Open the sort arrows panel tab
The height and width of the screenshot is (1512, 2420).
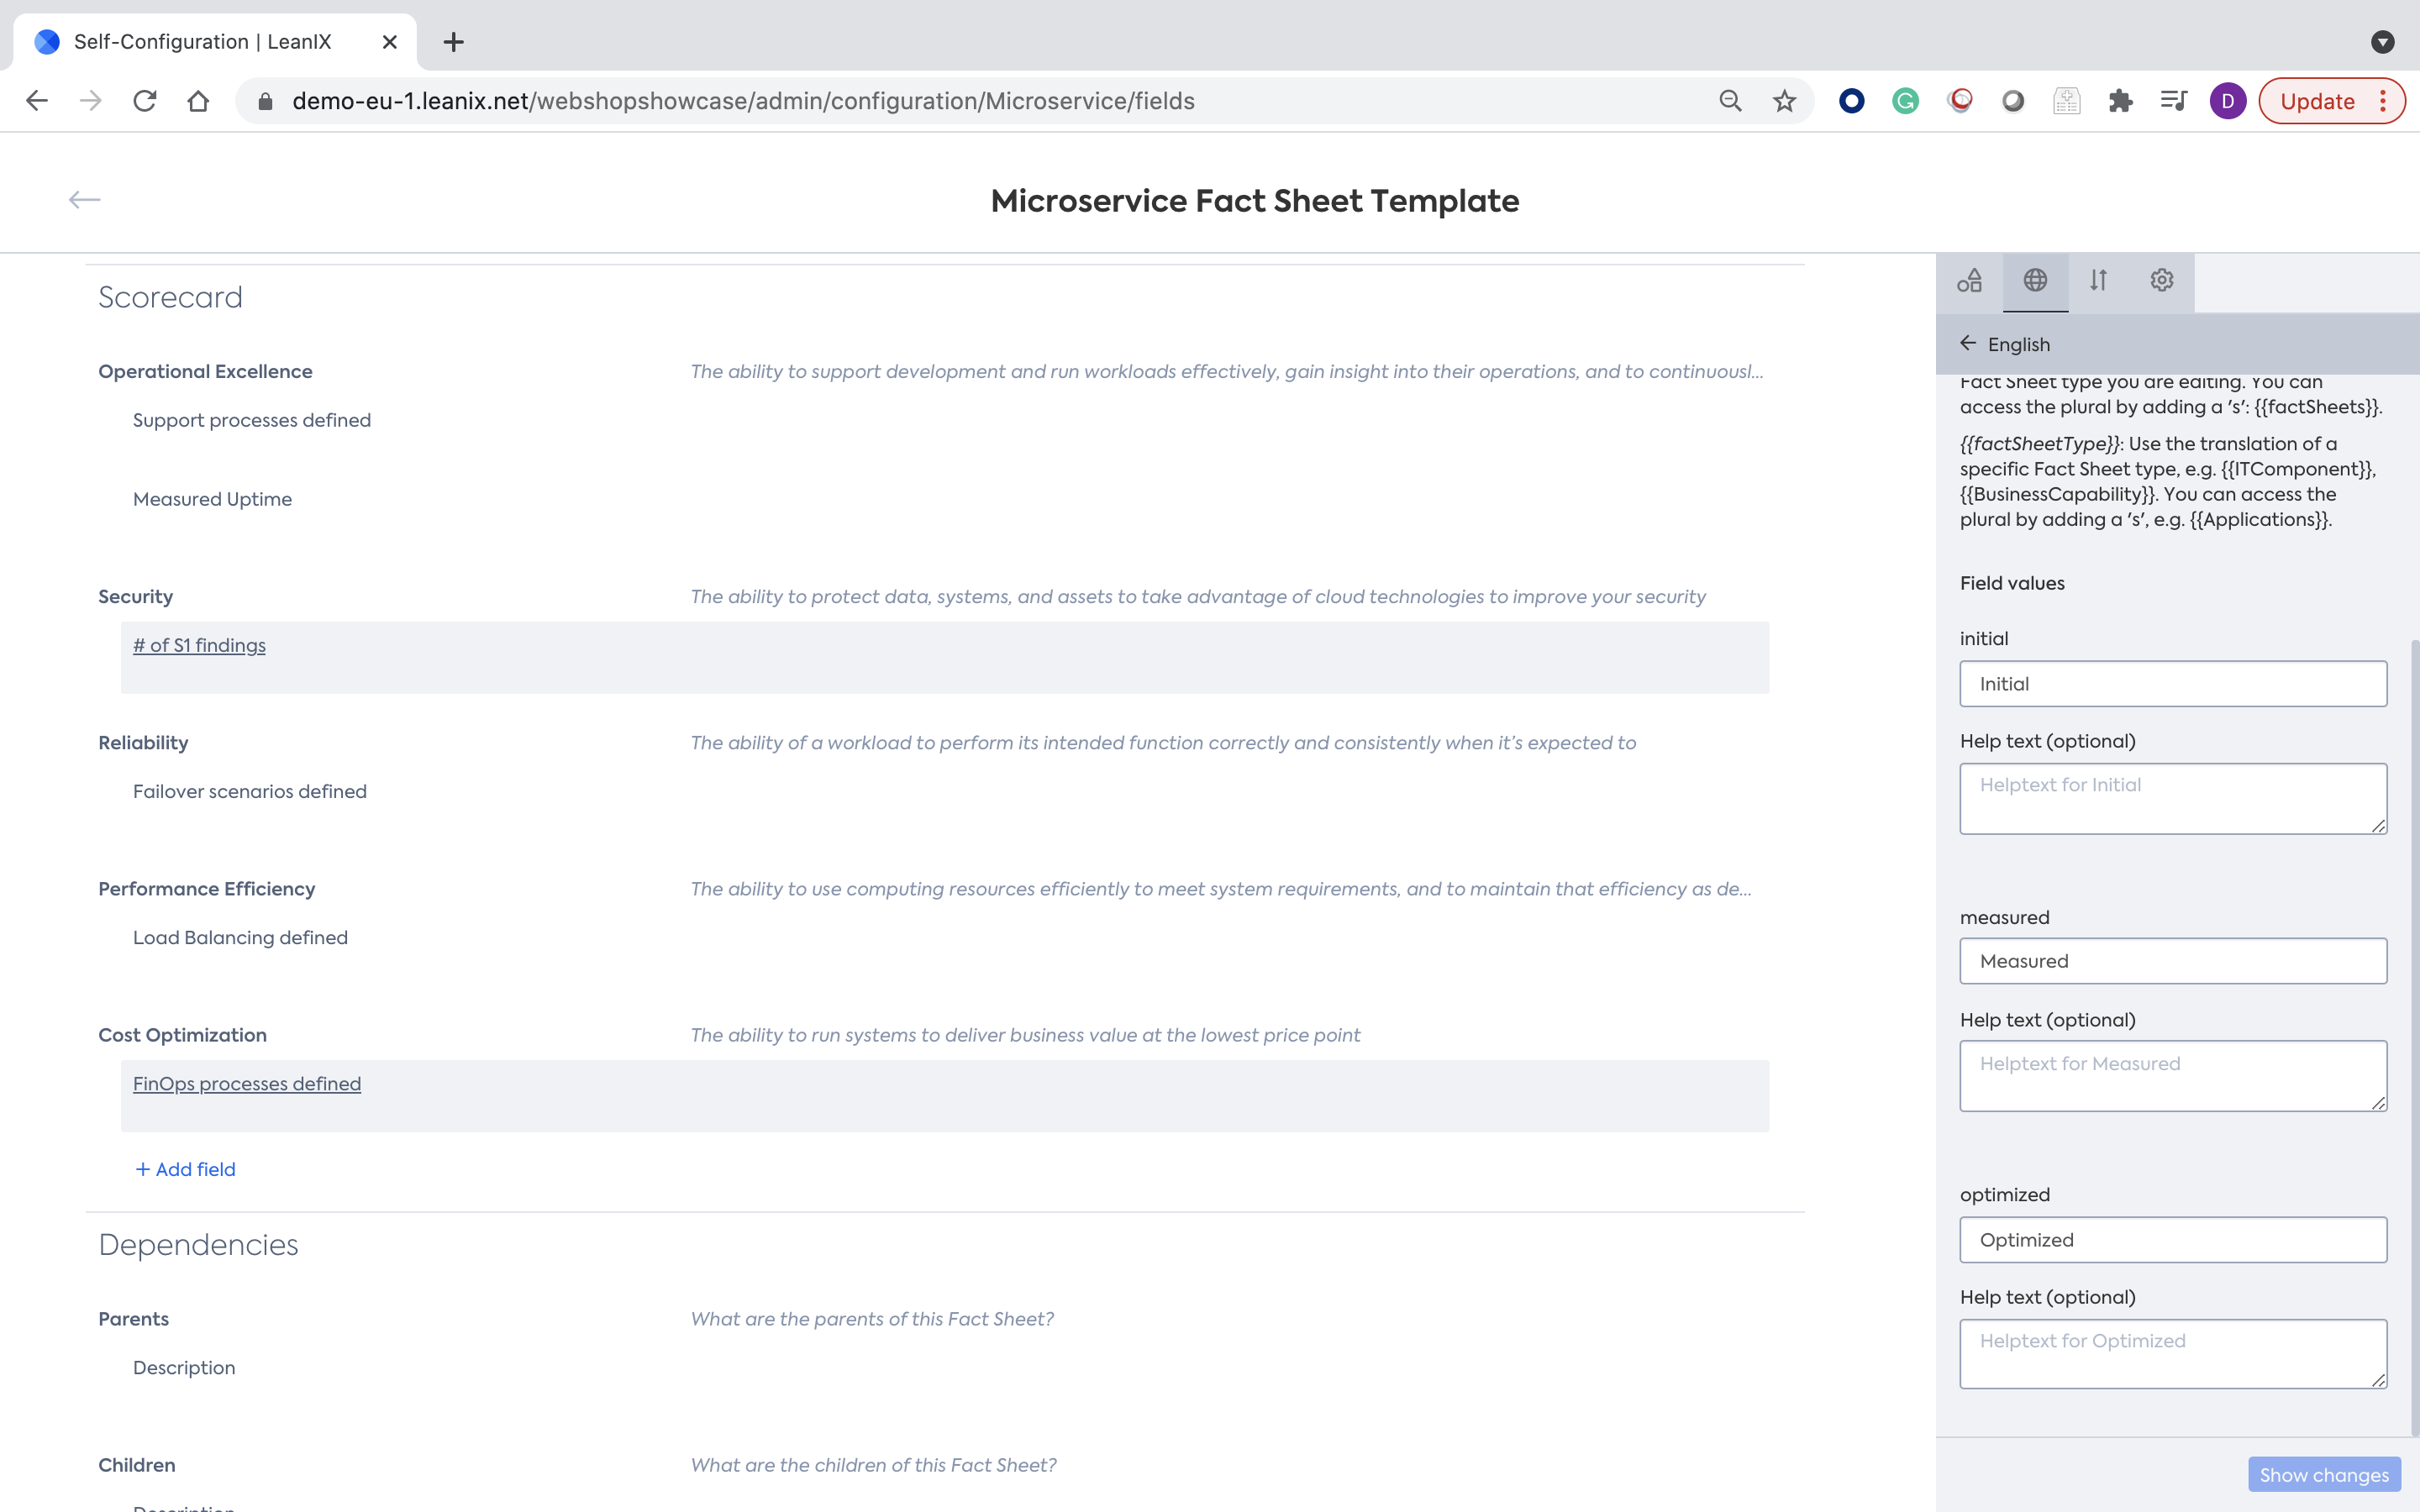tap(2098, 281)
